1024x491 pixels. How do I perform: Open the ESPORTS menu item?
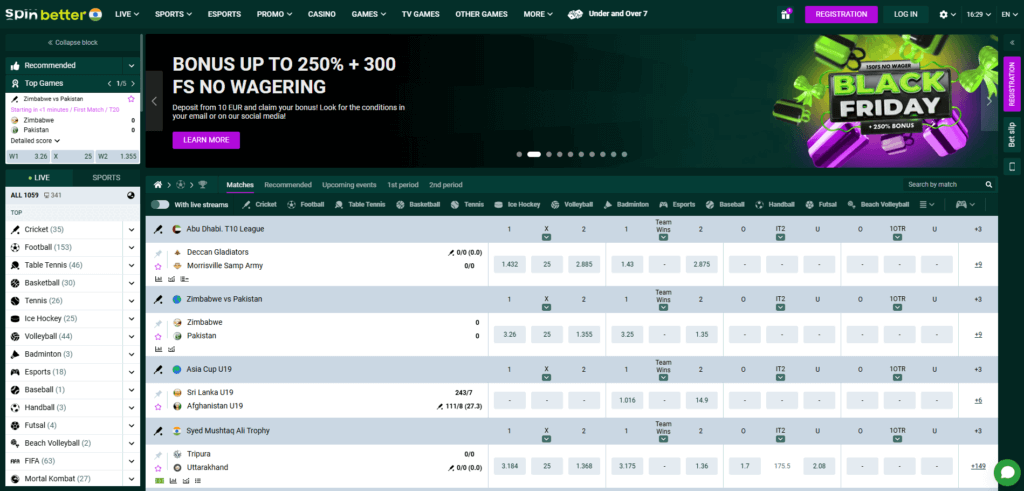pyautogui.click(x=224, y=14)
